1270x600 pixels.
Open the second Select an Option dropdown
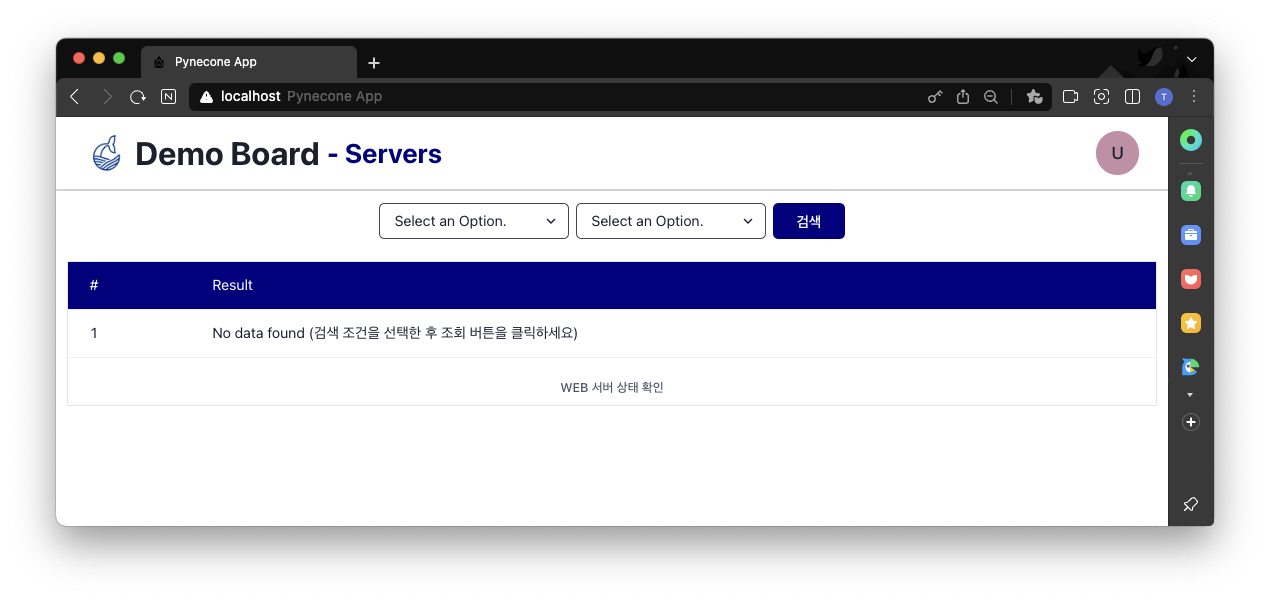[671, 221]
